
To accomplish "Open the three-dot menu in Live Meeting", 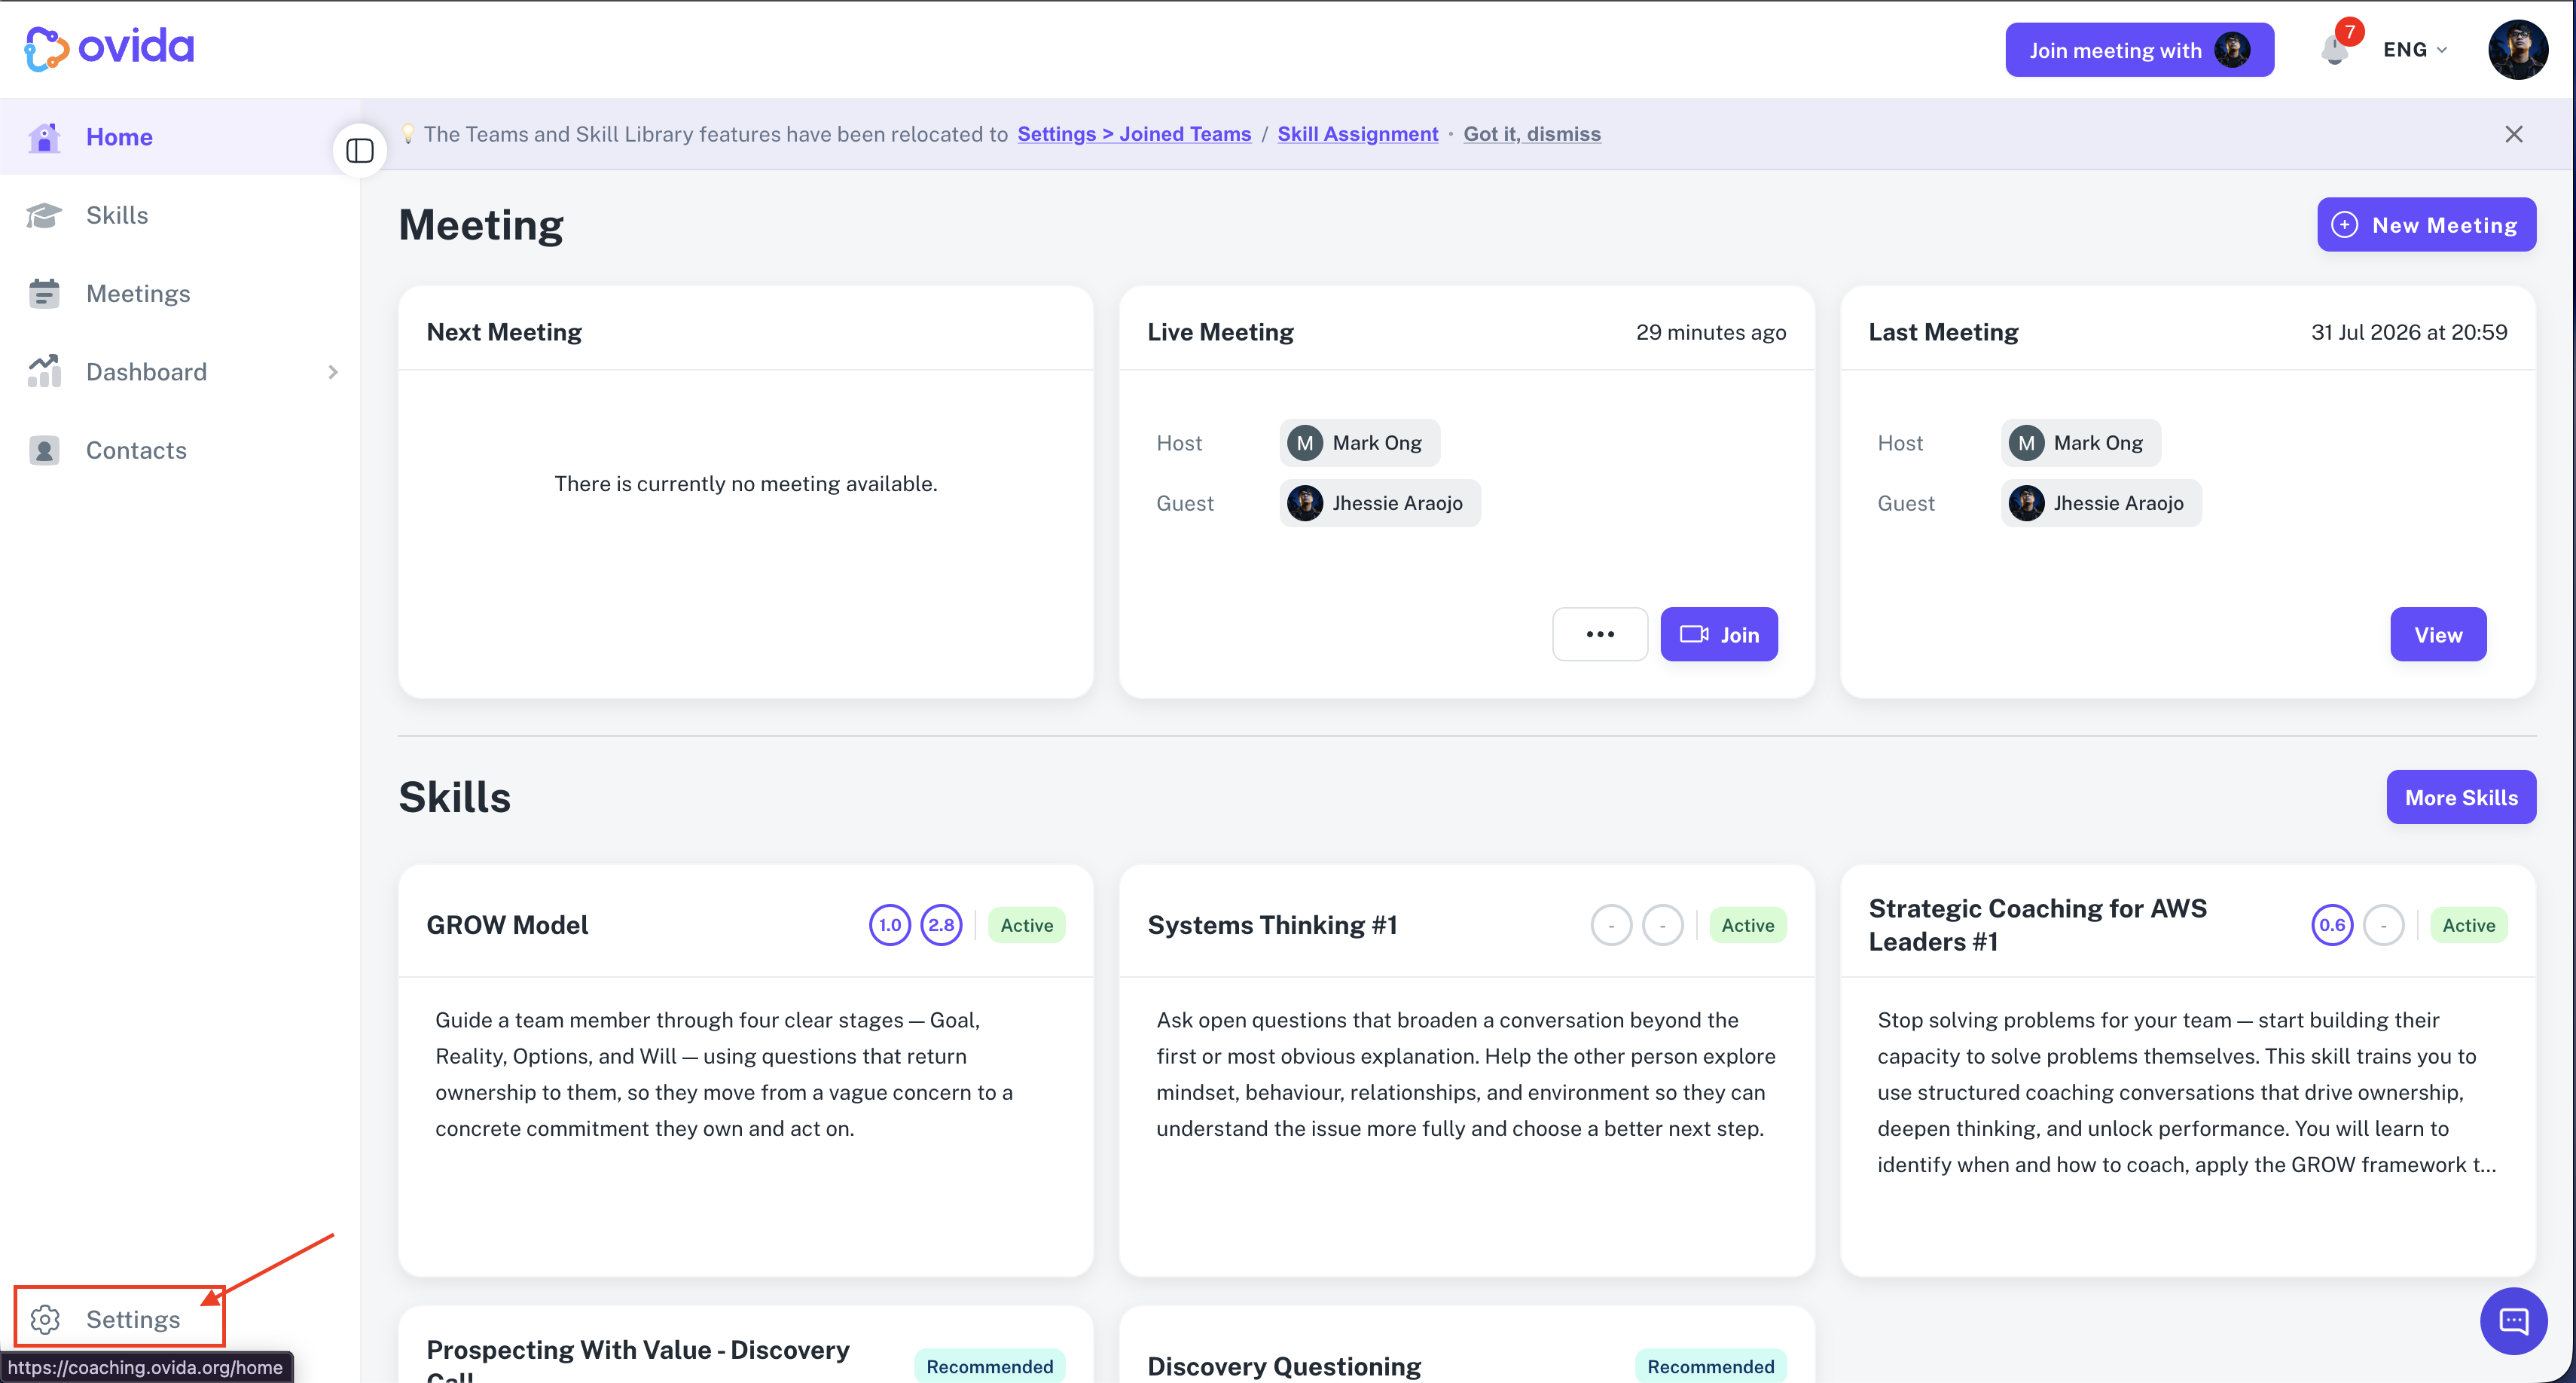I will click(1600, 634).
